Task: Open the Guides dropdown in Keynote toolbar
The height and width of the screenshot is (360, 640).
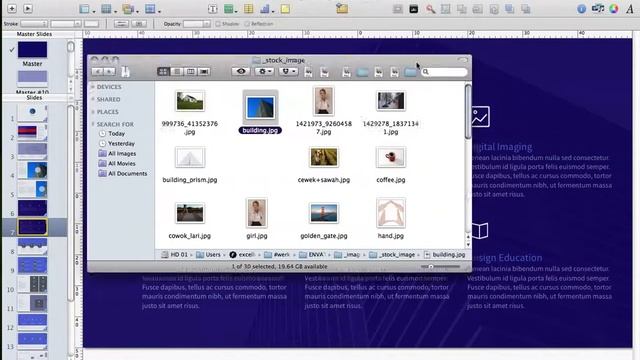Action: coord(109,9)
